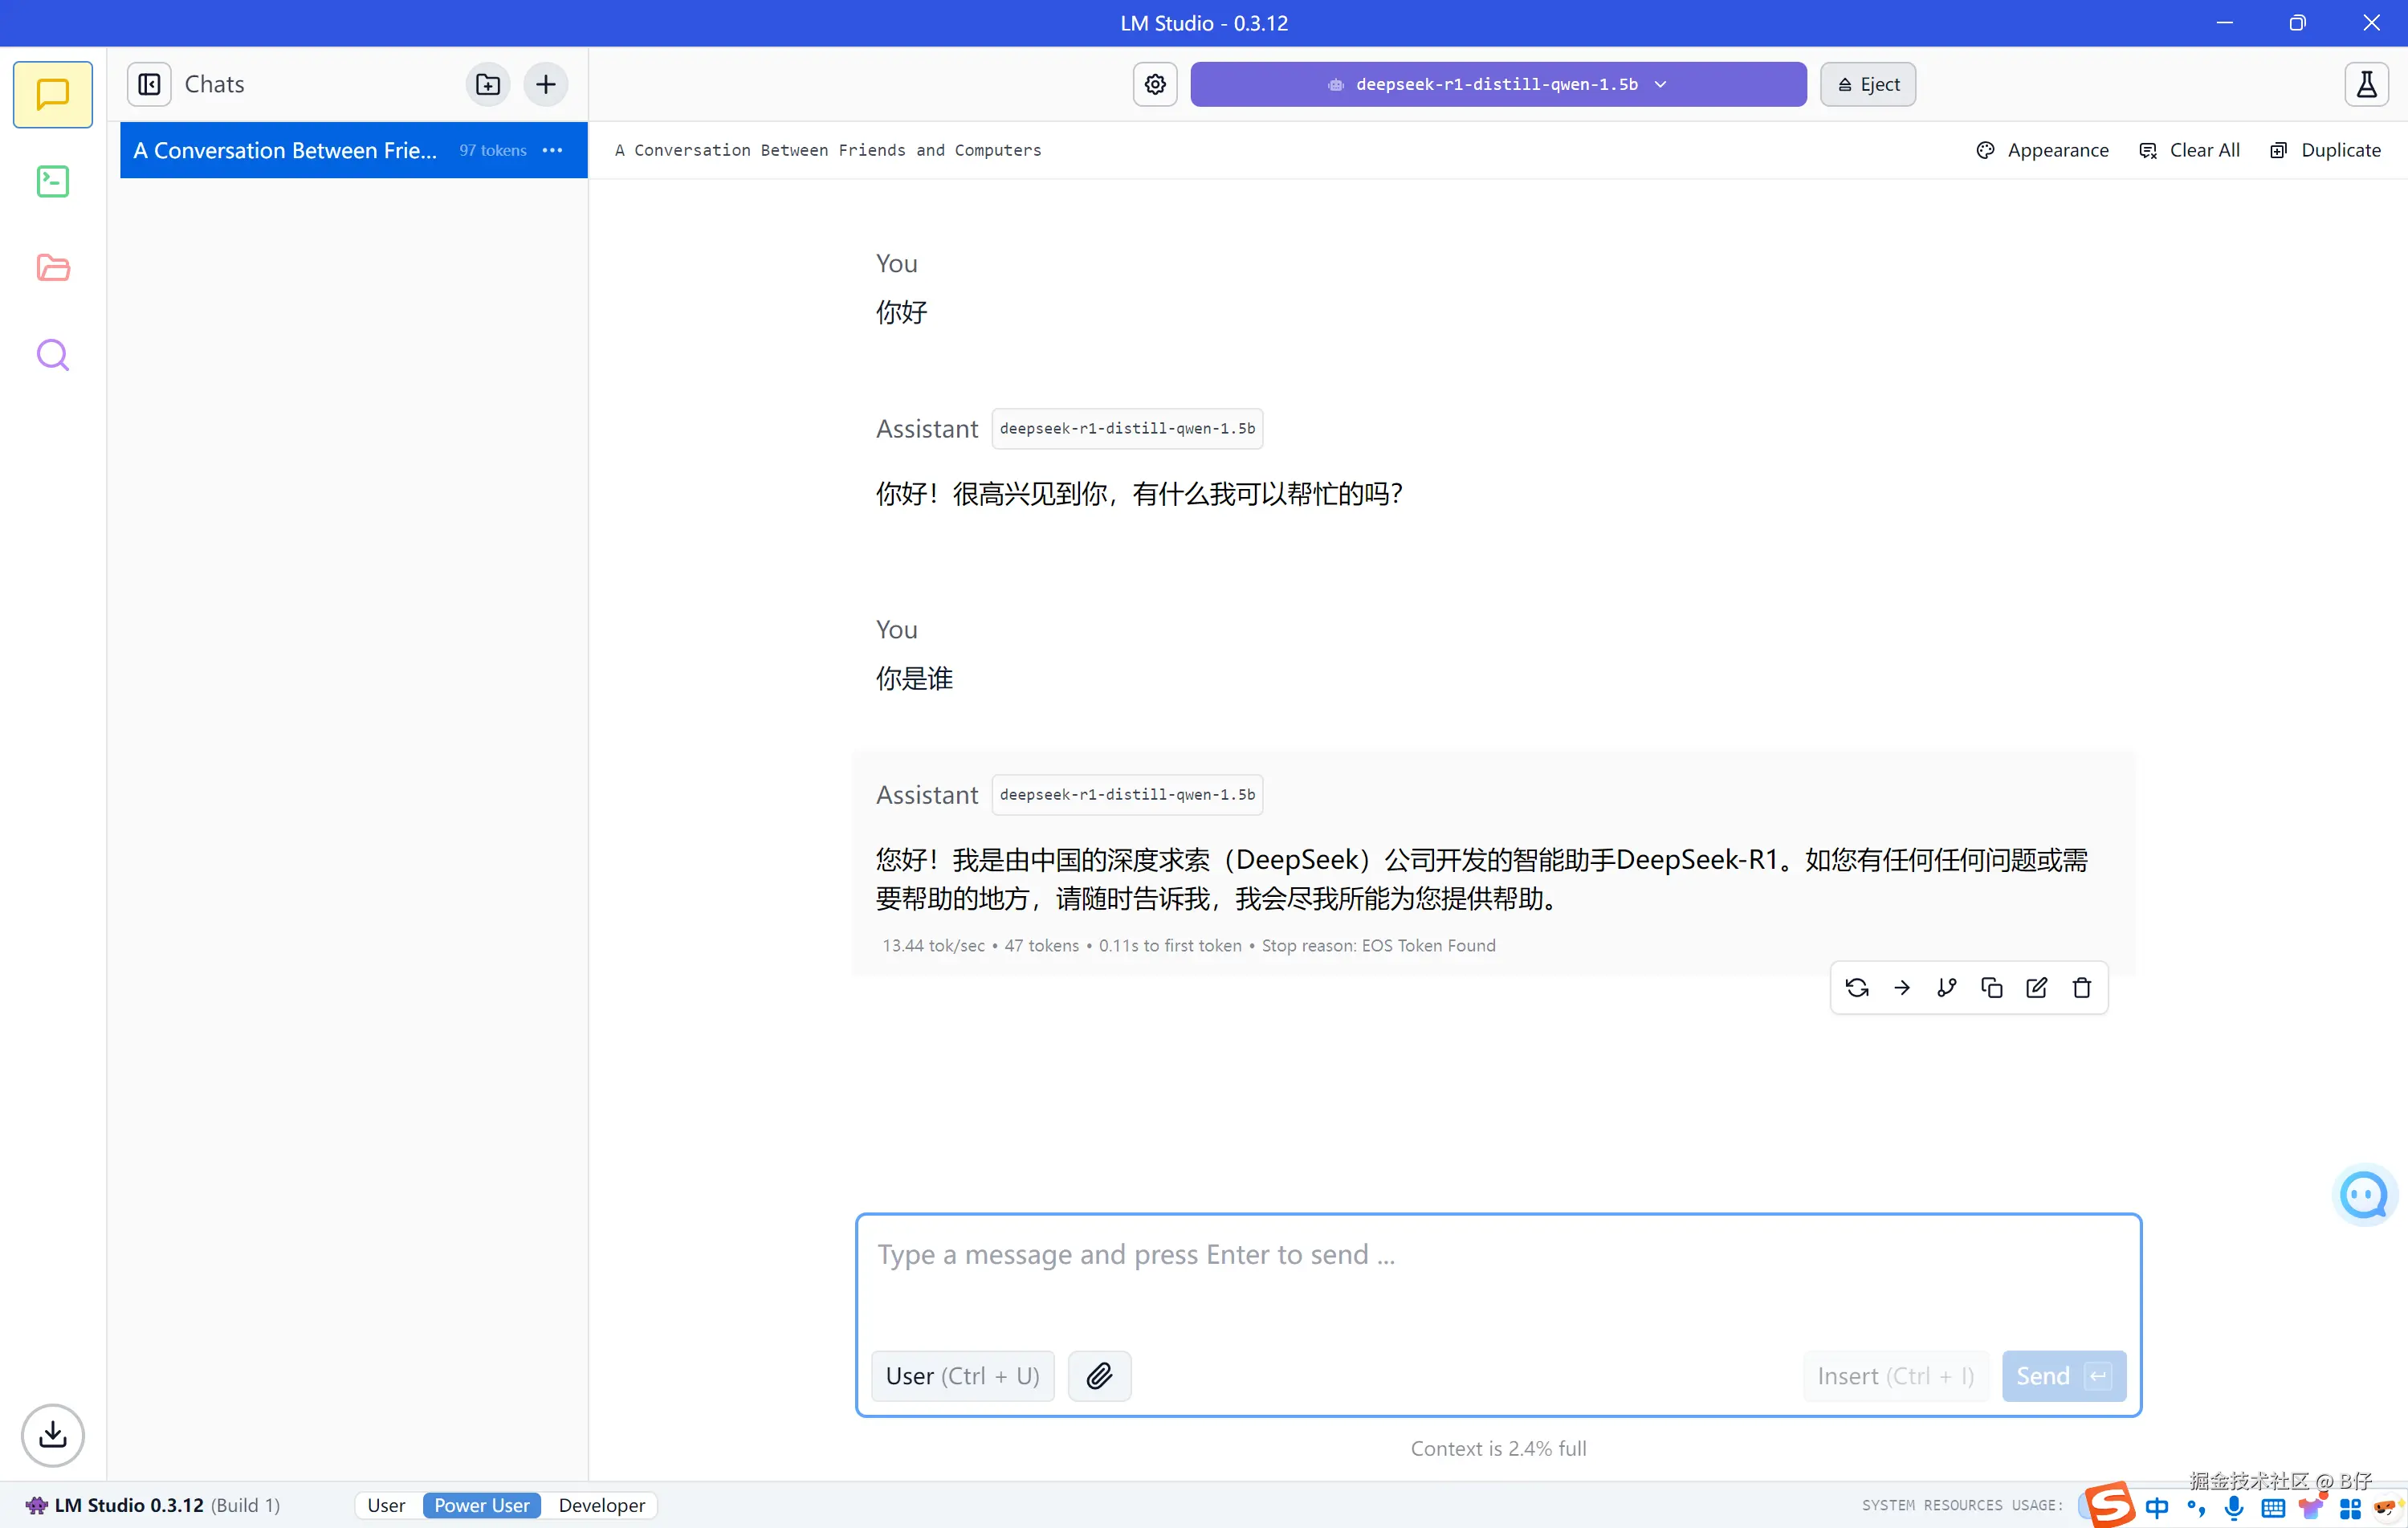
Task: Copy the last assistant message
Action: click(1991, 988)
